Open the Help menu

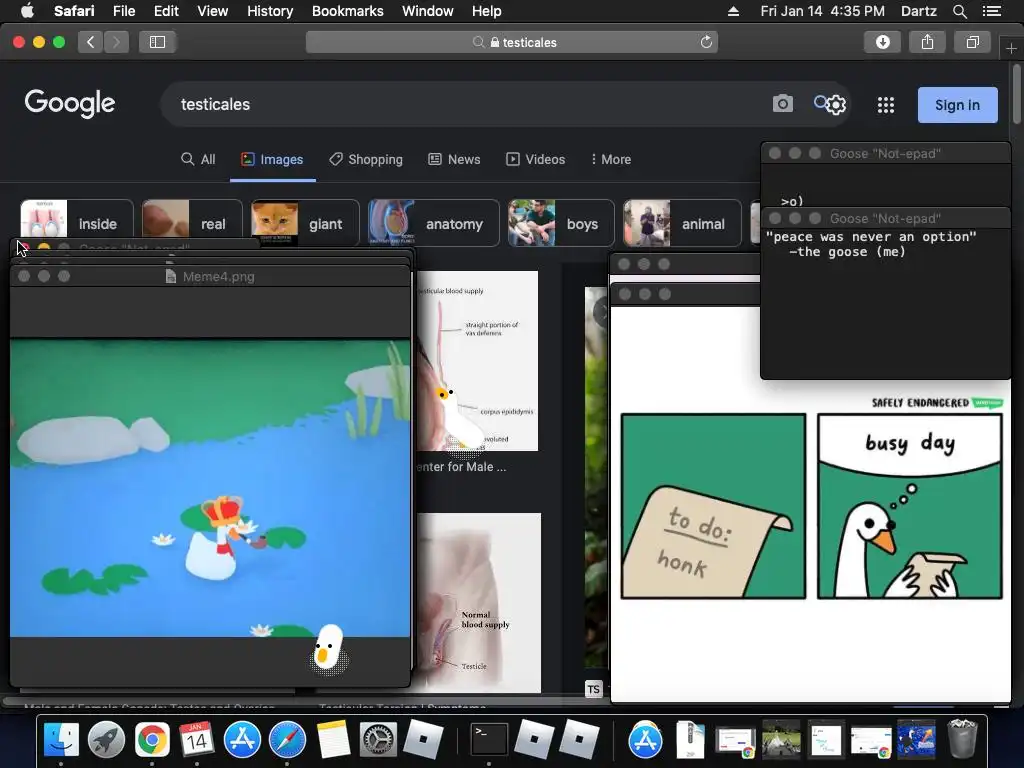click(487, 11)
